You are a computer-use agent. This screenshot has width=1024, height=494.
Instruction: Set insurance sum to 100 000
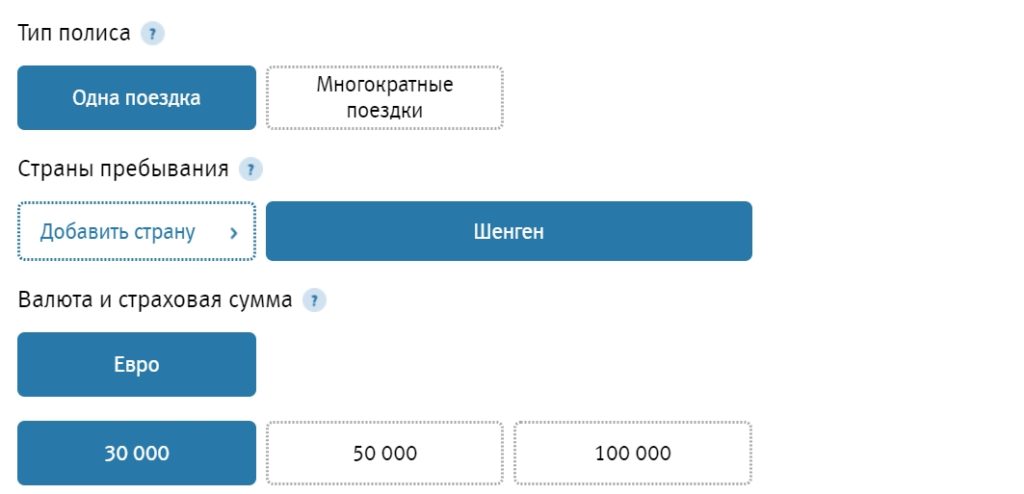pos(632,453)
